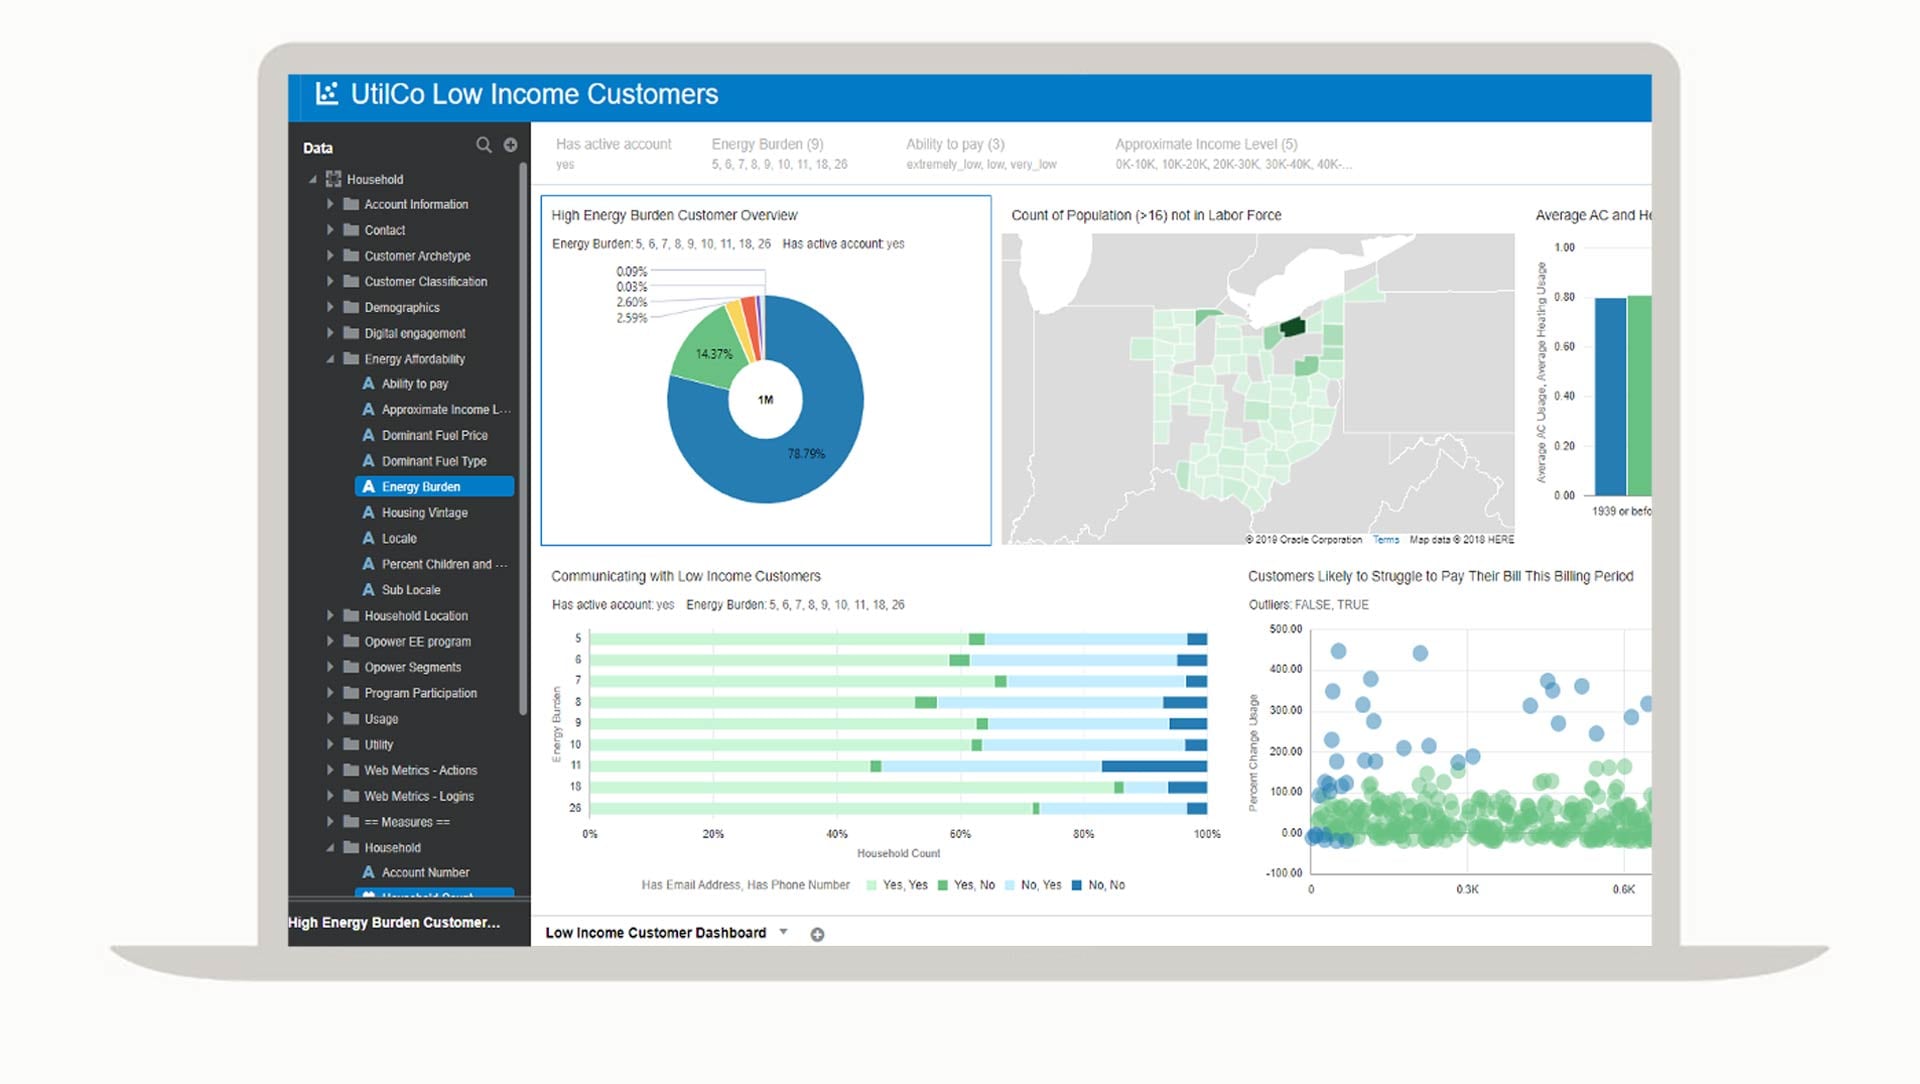
Task: Click the Terms link on the map
Action: (1385, 540)
